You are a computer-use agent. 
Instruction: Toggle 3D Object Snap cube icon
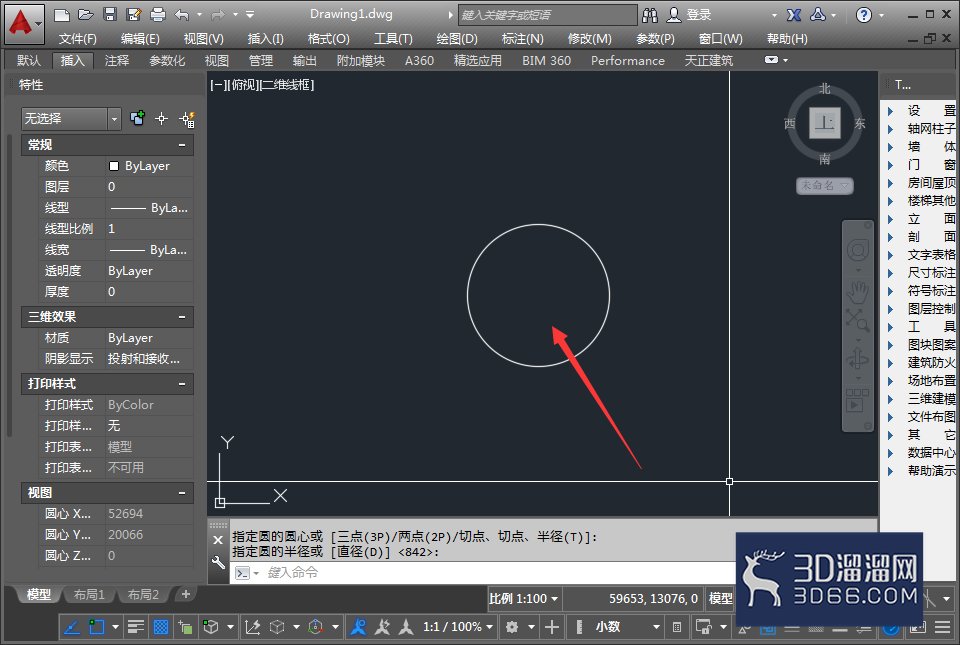211,627
